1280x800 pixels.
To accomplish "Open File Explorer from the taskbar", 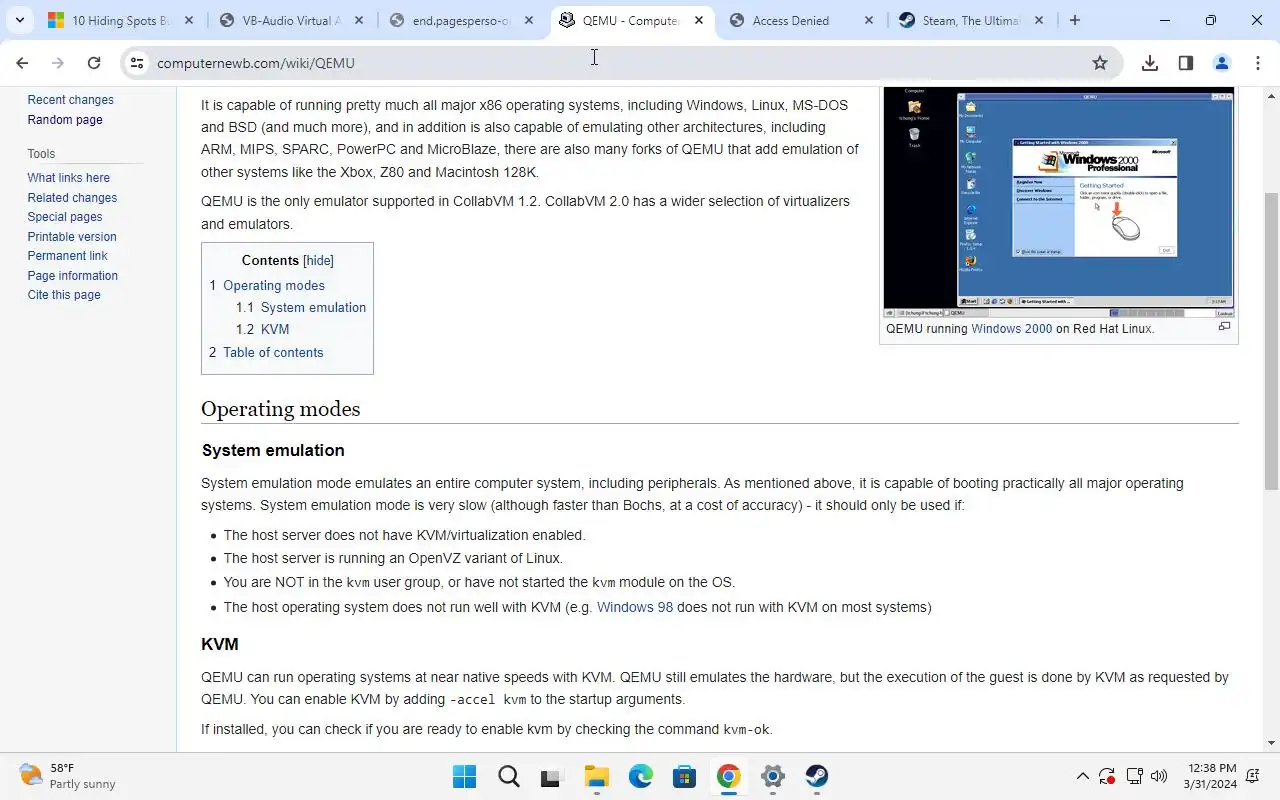I will [597, 776].
